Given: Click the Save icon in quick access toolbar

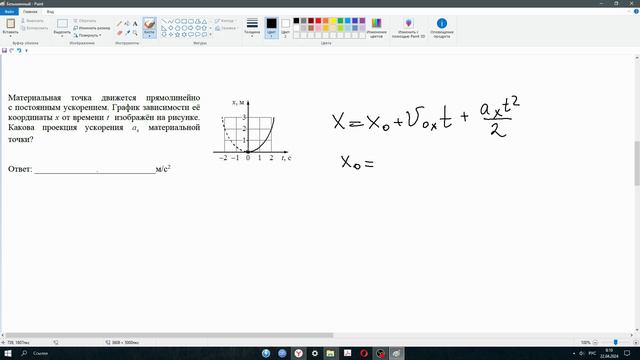Looking at the screenshot, I should pos(4,51).
